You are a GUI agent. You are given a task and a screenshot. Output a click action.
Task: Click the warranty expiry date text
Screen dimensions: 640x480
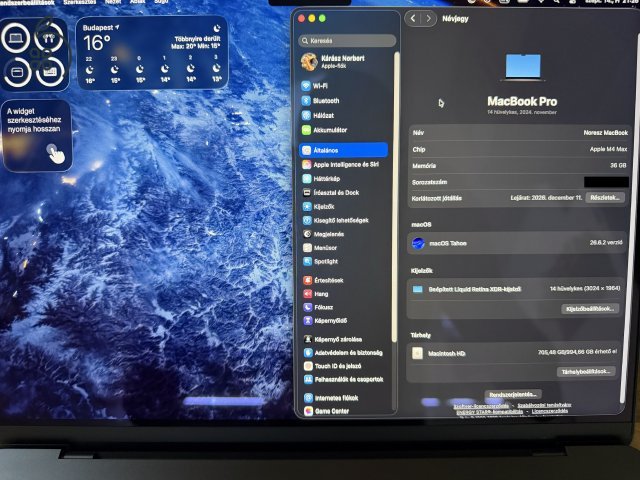pyautogui.click(x=546, y=198)
